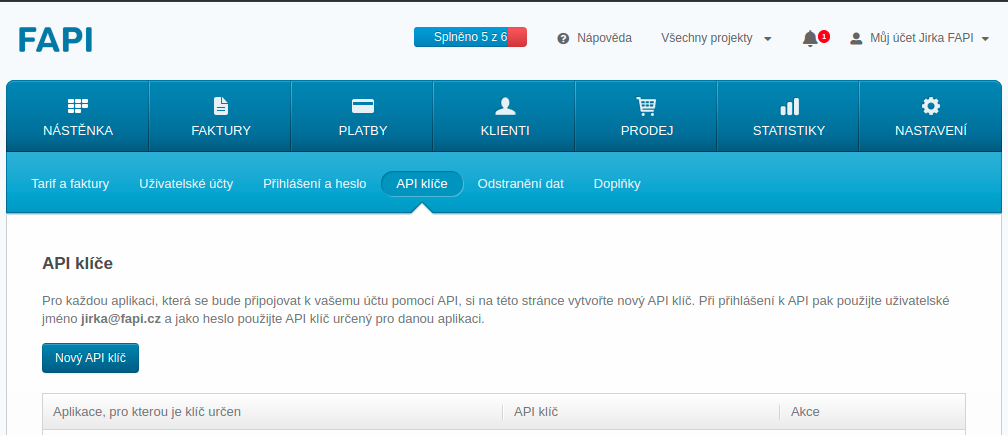This screenshot has height=435, width=1008.
Task: Open the Doplňky tab
Action: point(617,184)
